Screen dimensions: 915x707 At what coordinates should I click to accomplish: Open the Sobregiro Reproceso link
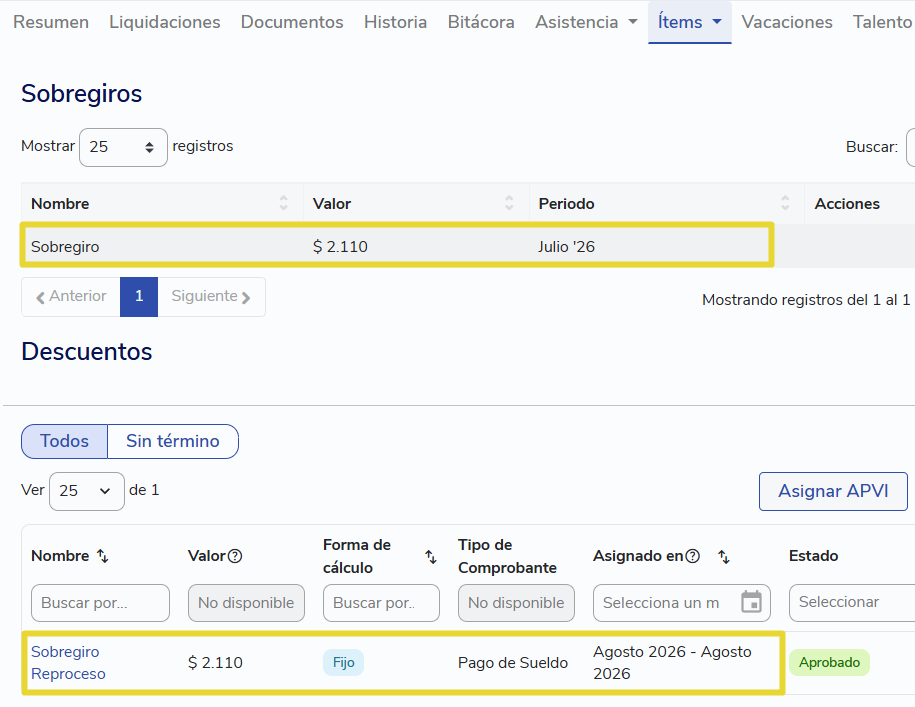68,663
